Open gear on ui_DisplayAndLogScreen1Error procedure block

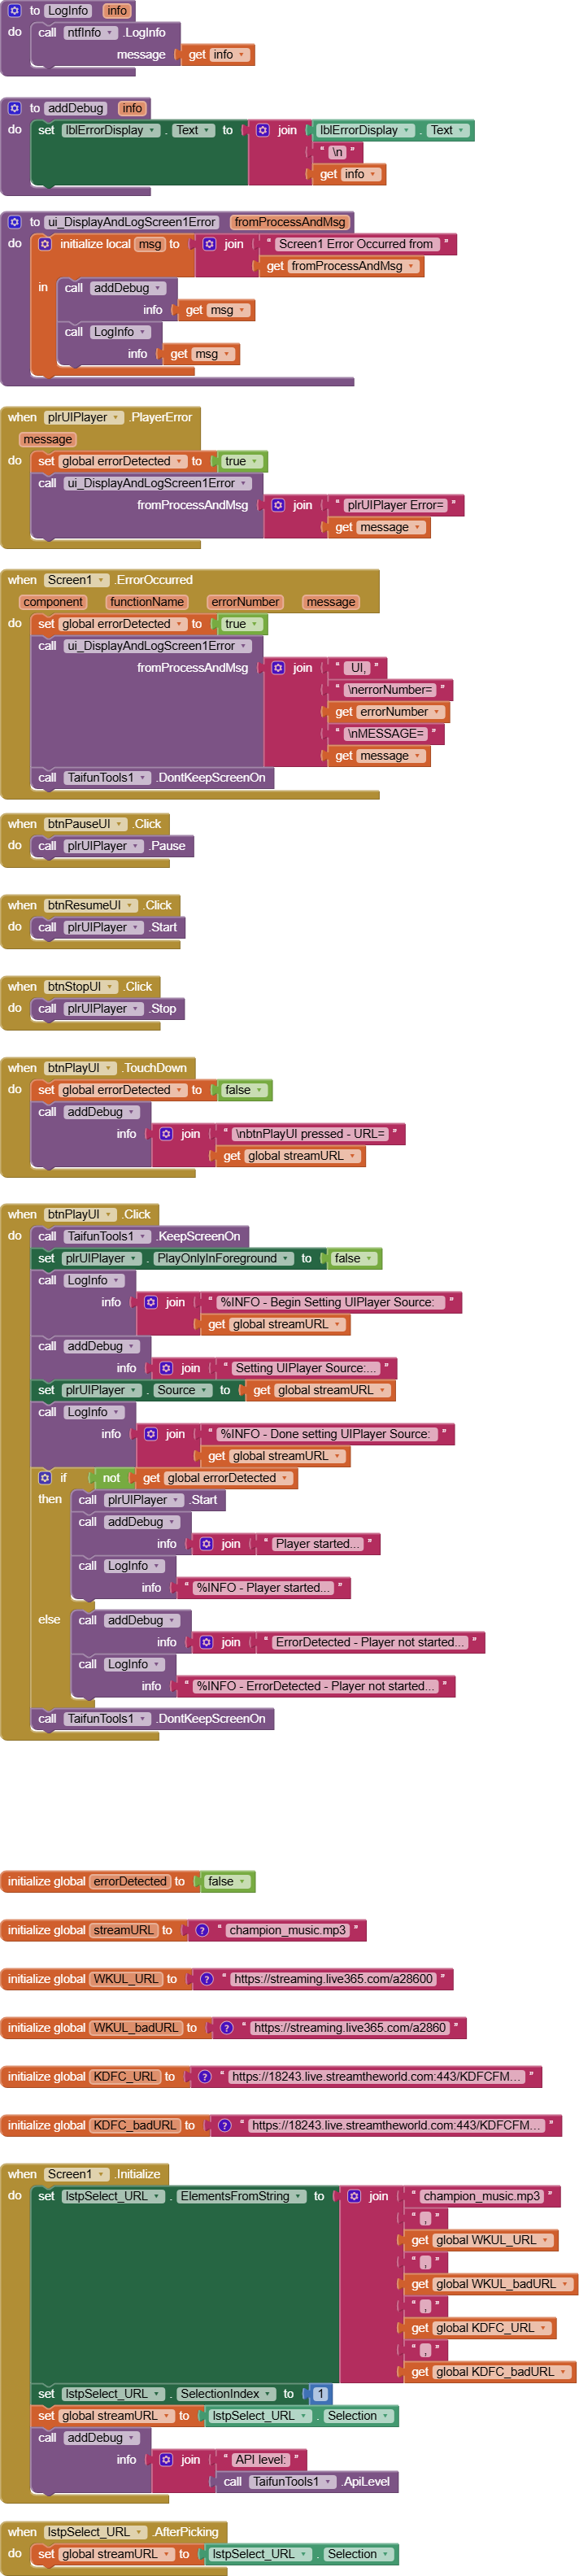[14, 222]
